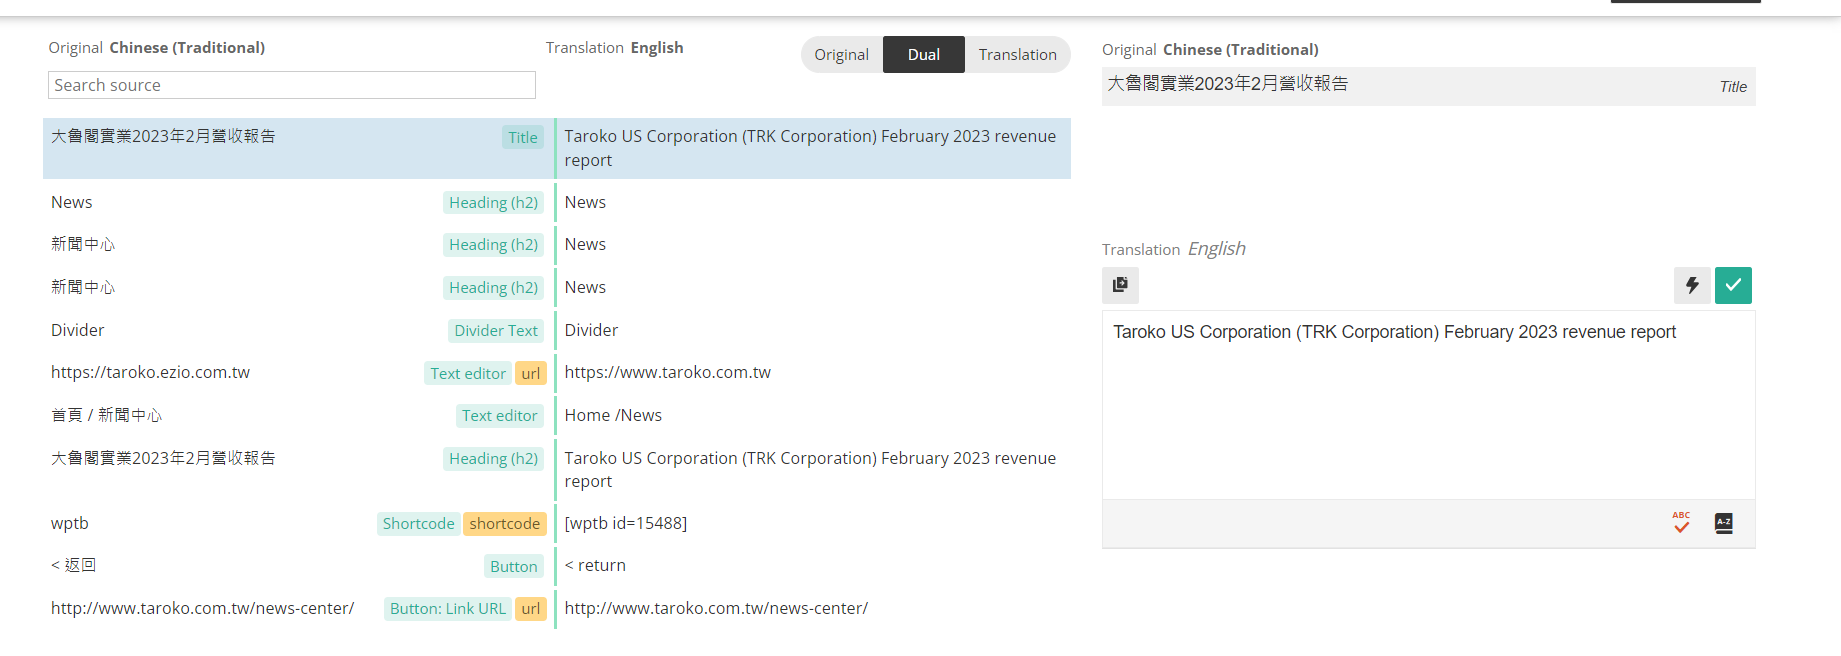
Task: Select the source row tagged Title
Action: [x=299, y=148]
